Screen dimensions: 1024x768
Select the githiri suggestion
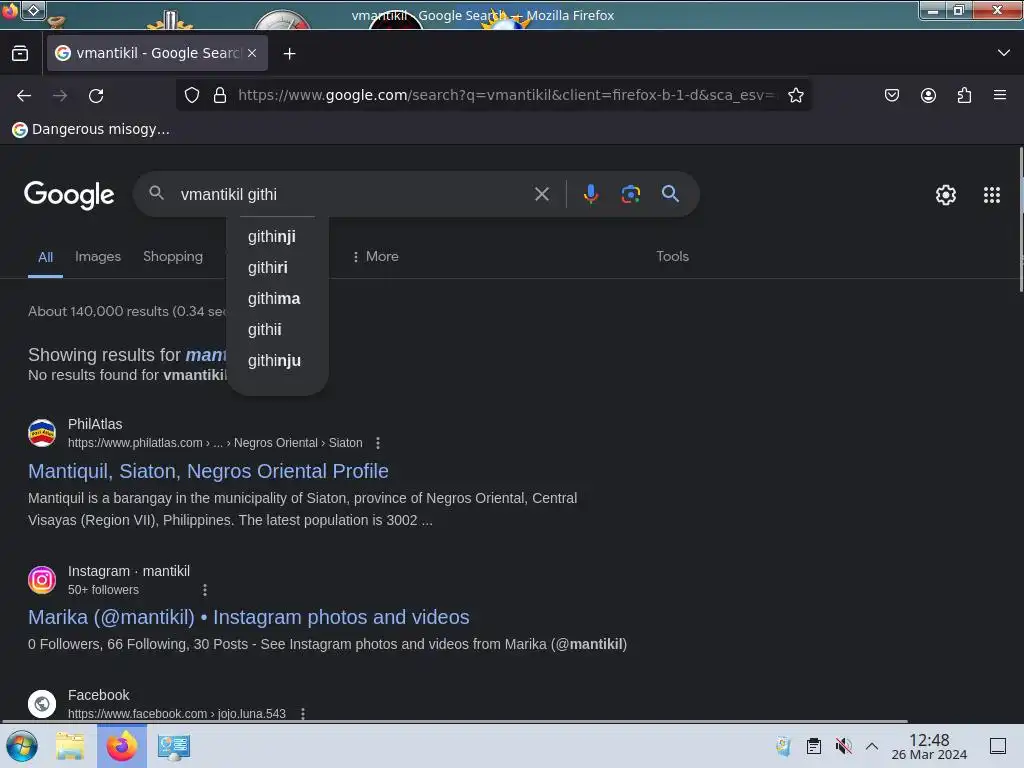tap(268, 268)
